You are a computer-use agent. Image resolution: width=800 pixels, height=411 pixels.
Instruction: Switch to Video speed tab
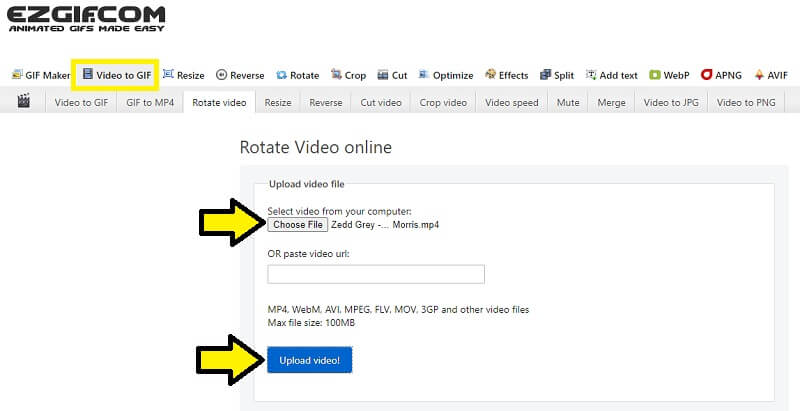511,102
